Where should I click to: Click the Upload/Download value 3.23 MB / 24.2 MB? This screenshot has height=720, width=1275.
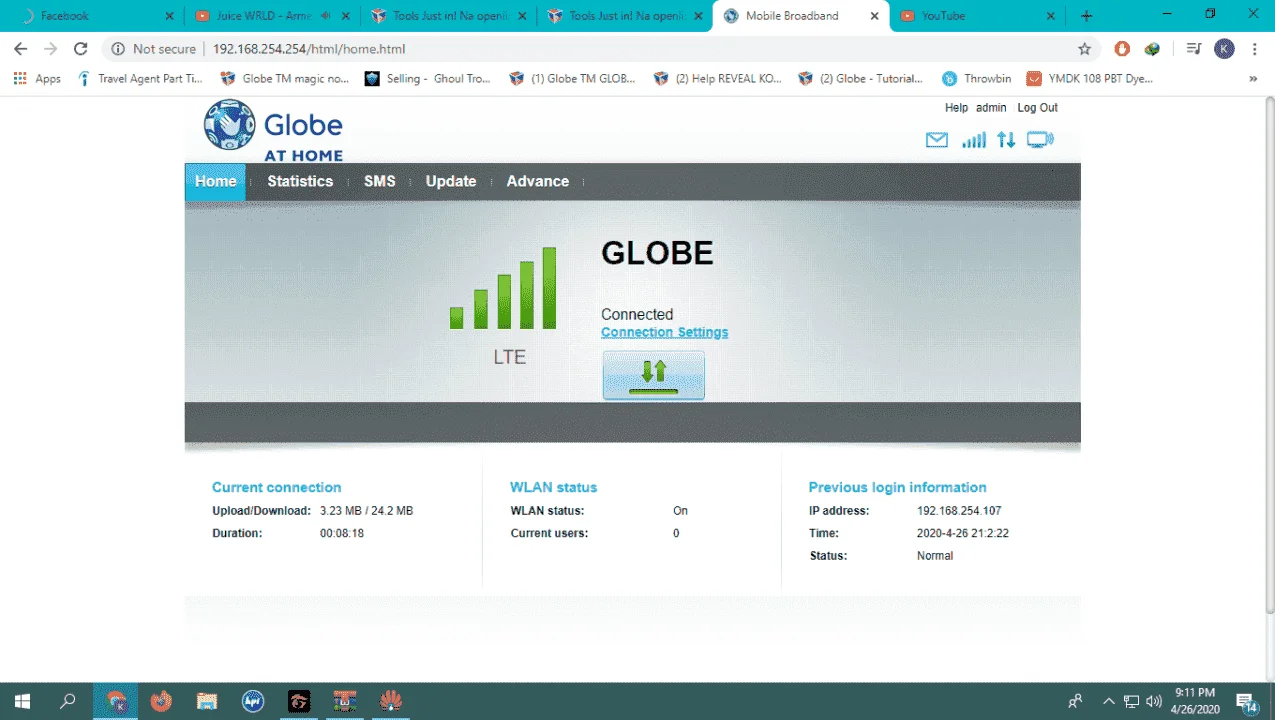[366, 511]
